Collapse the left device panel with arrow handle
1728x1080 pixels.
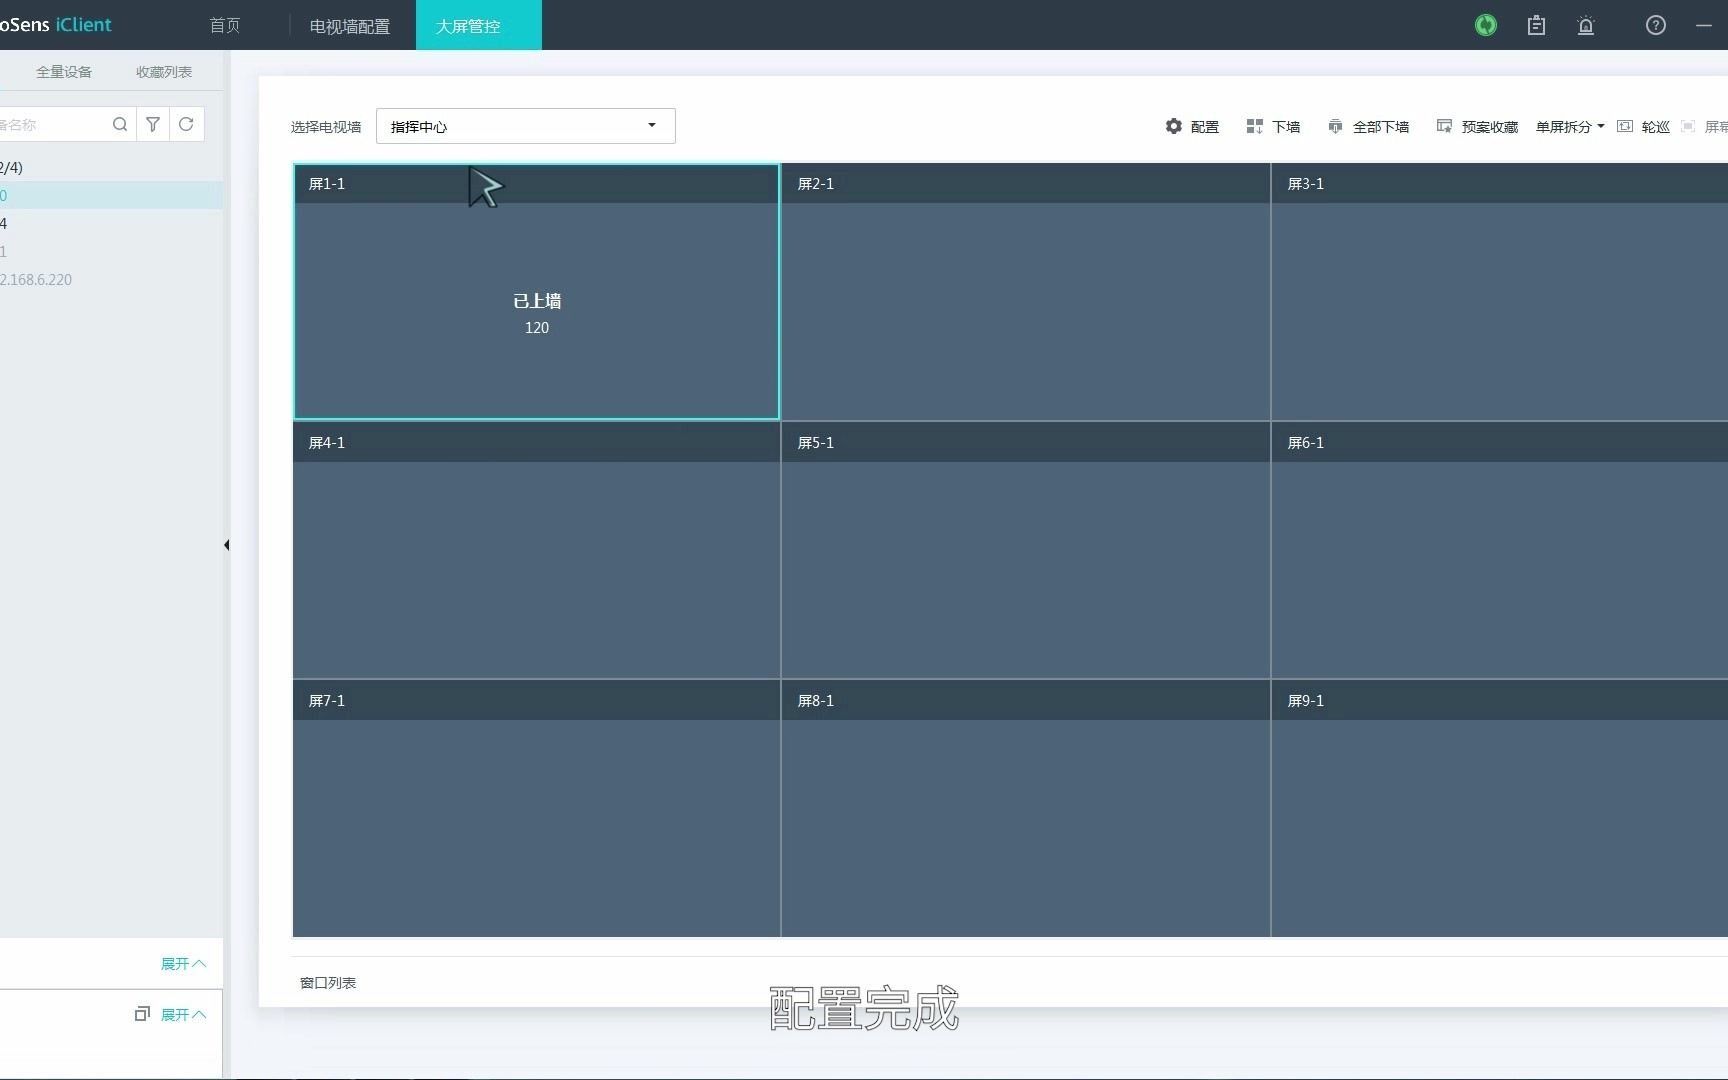point(227,545)
